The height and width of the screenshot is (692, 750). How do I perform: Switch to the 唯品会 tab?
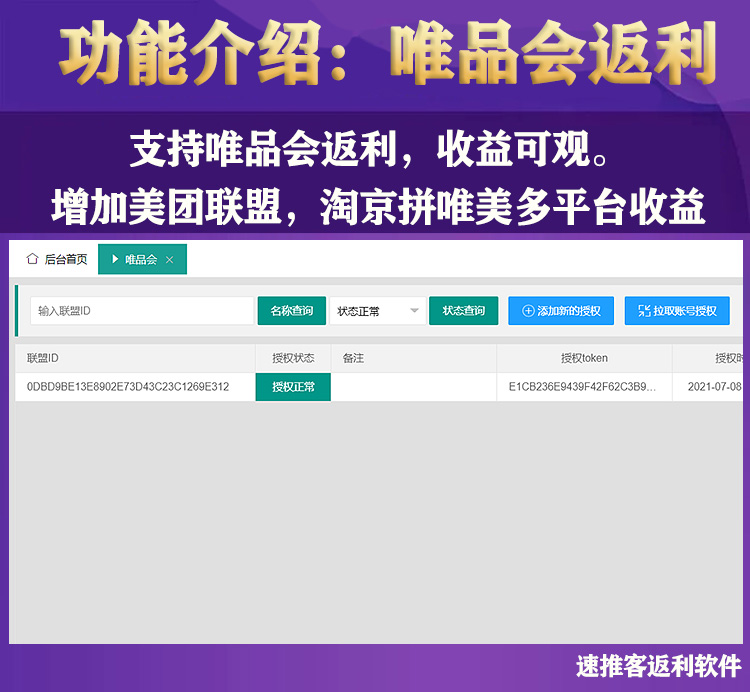tap(142, 259)
